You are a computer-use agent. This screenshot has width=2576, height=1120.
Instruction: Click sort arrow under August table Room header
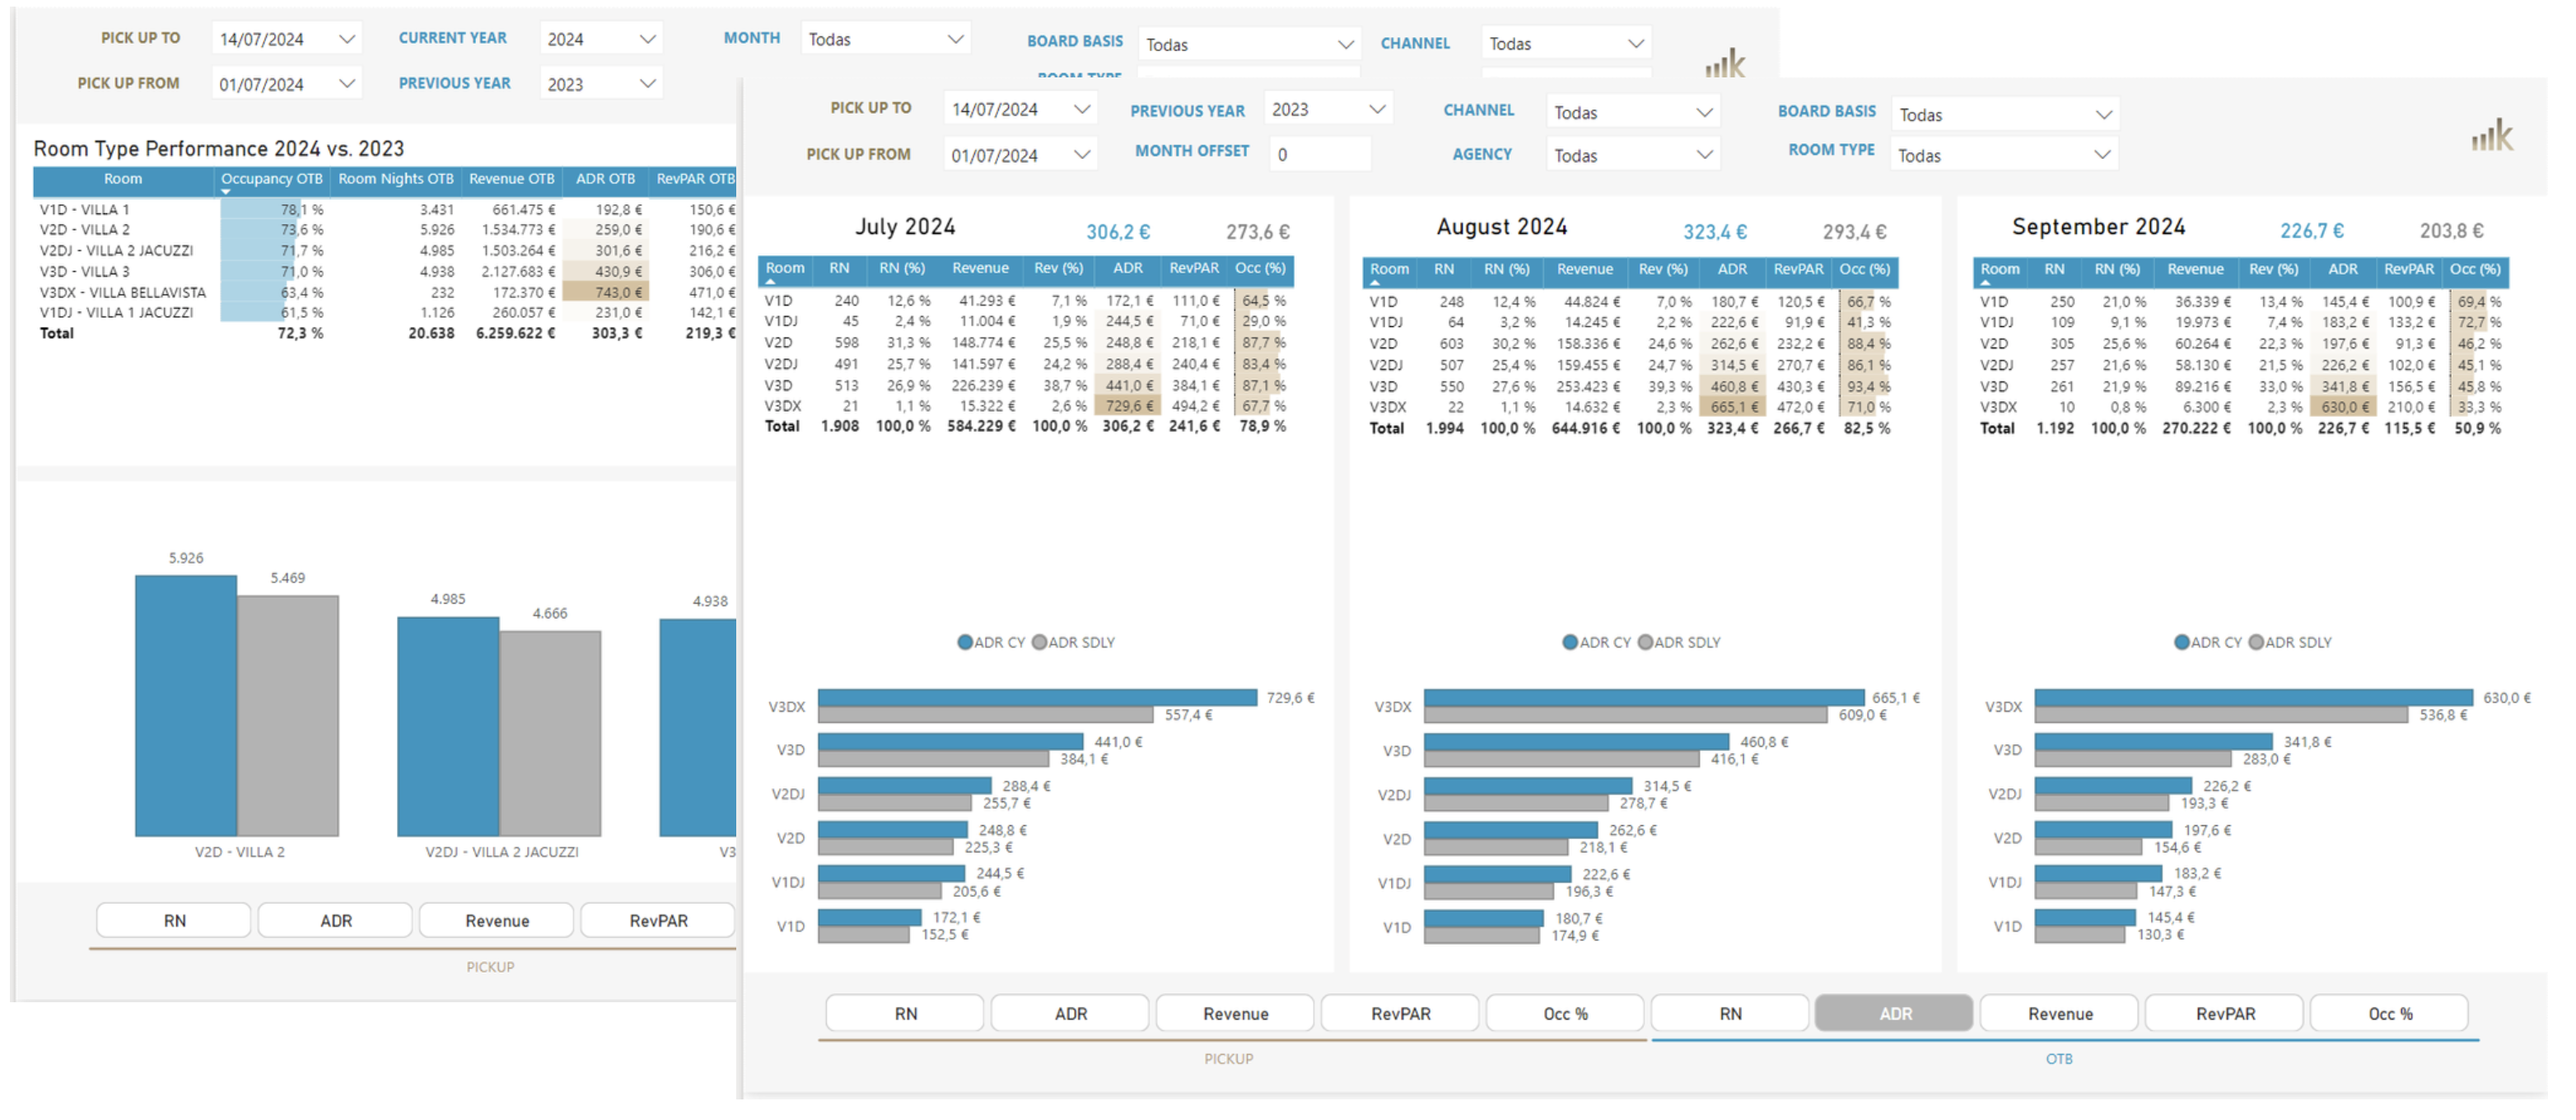[1374, 282]
